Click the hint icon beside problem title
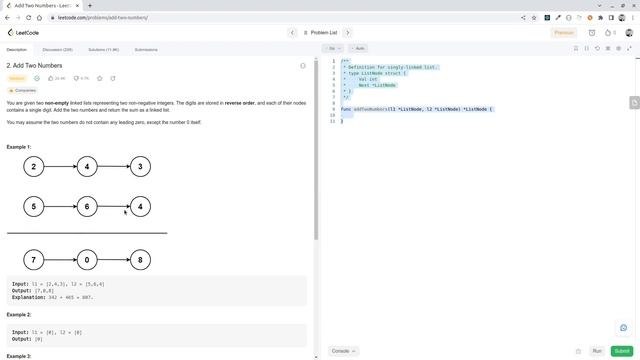The image size is (640, 360). coord(303,66)
